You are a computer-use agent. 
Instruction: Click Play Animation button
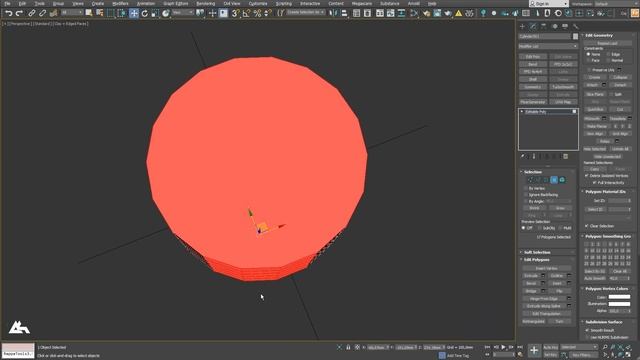503,347
